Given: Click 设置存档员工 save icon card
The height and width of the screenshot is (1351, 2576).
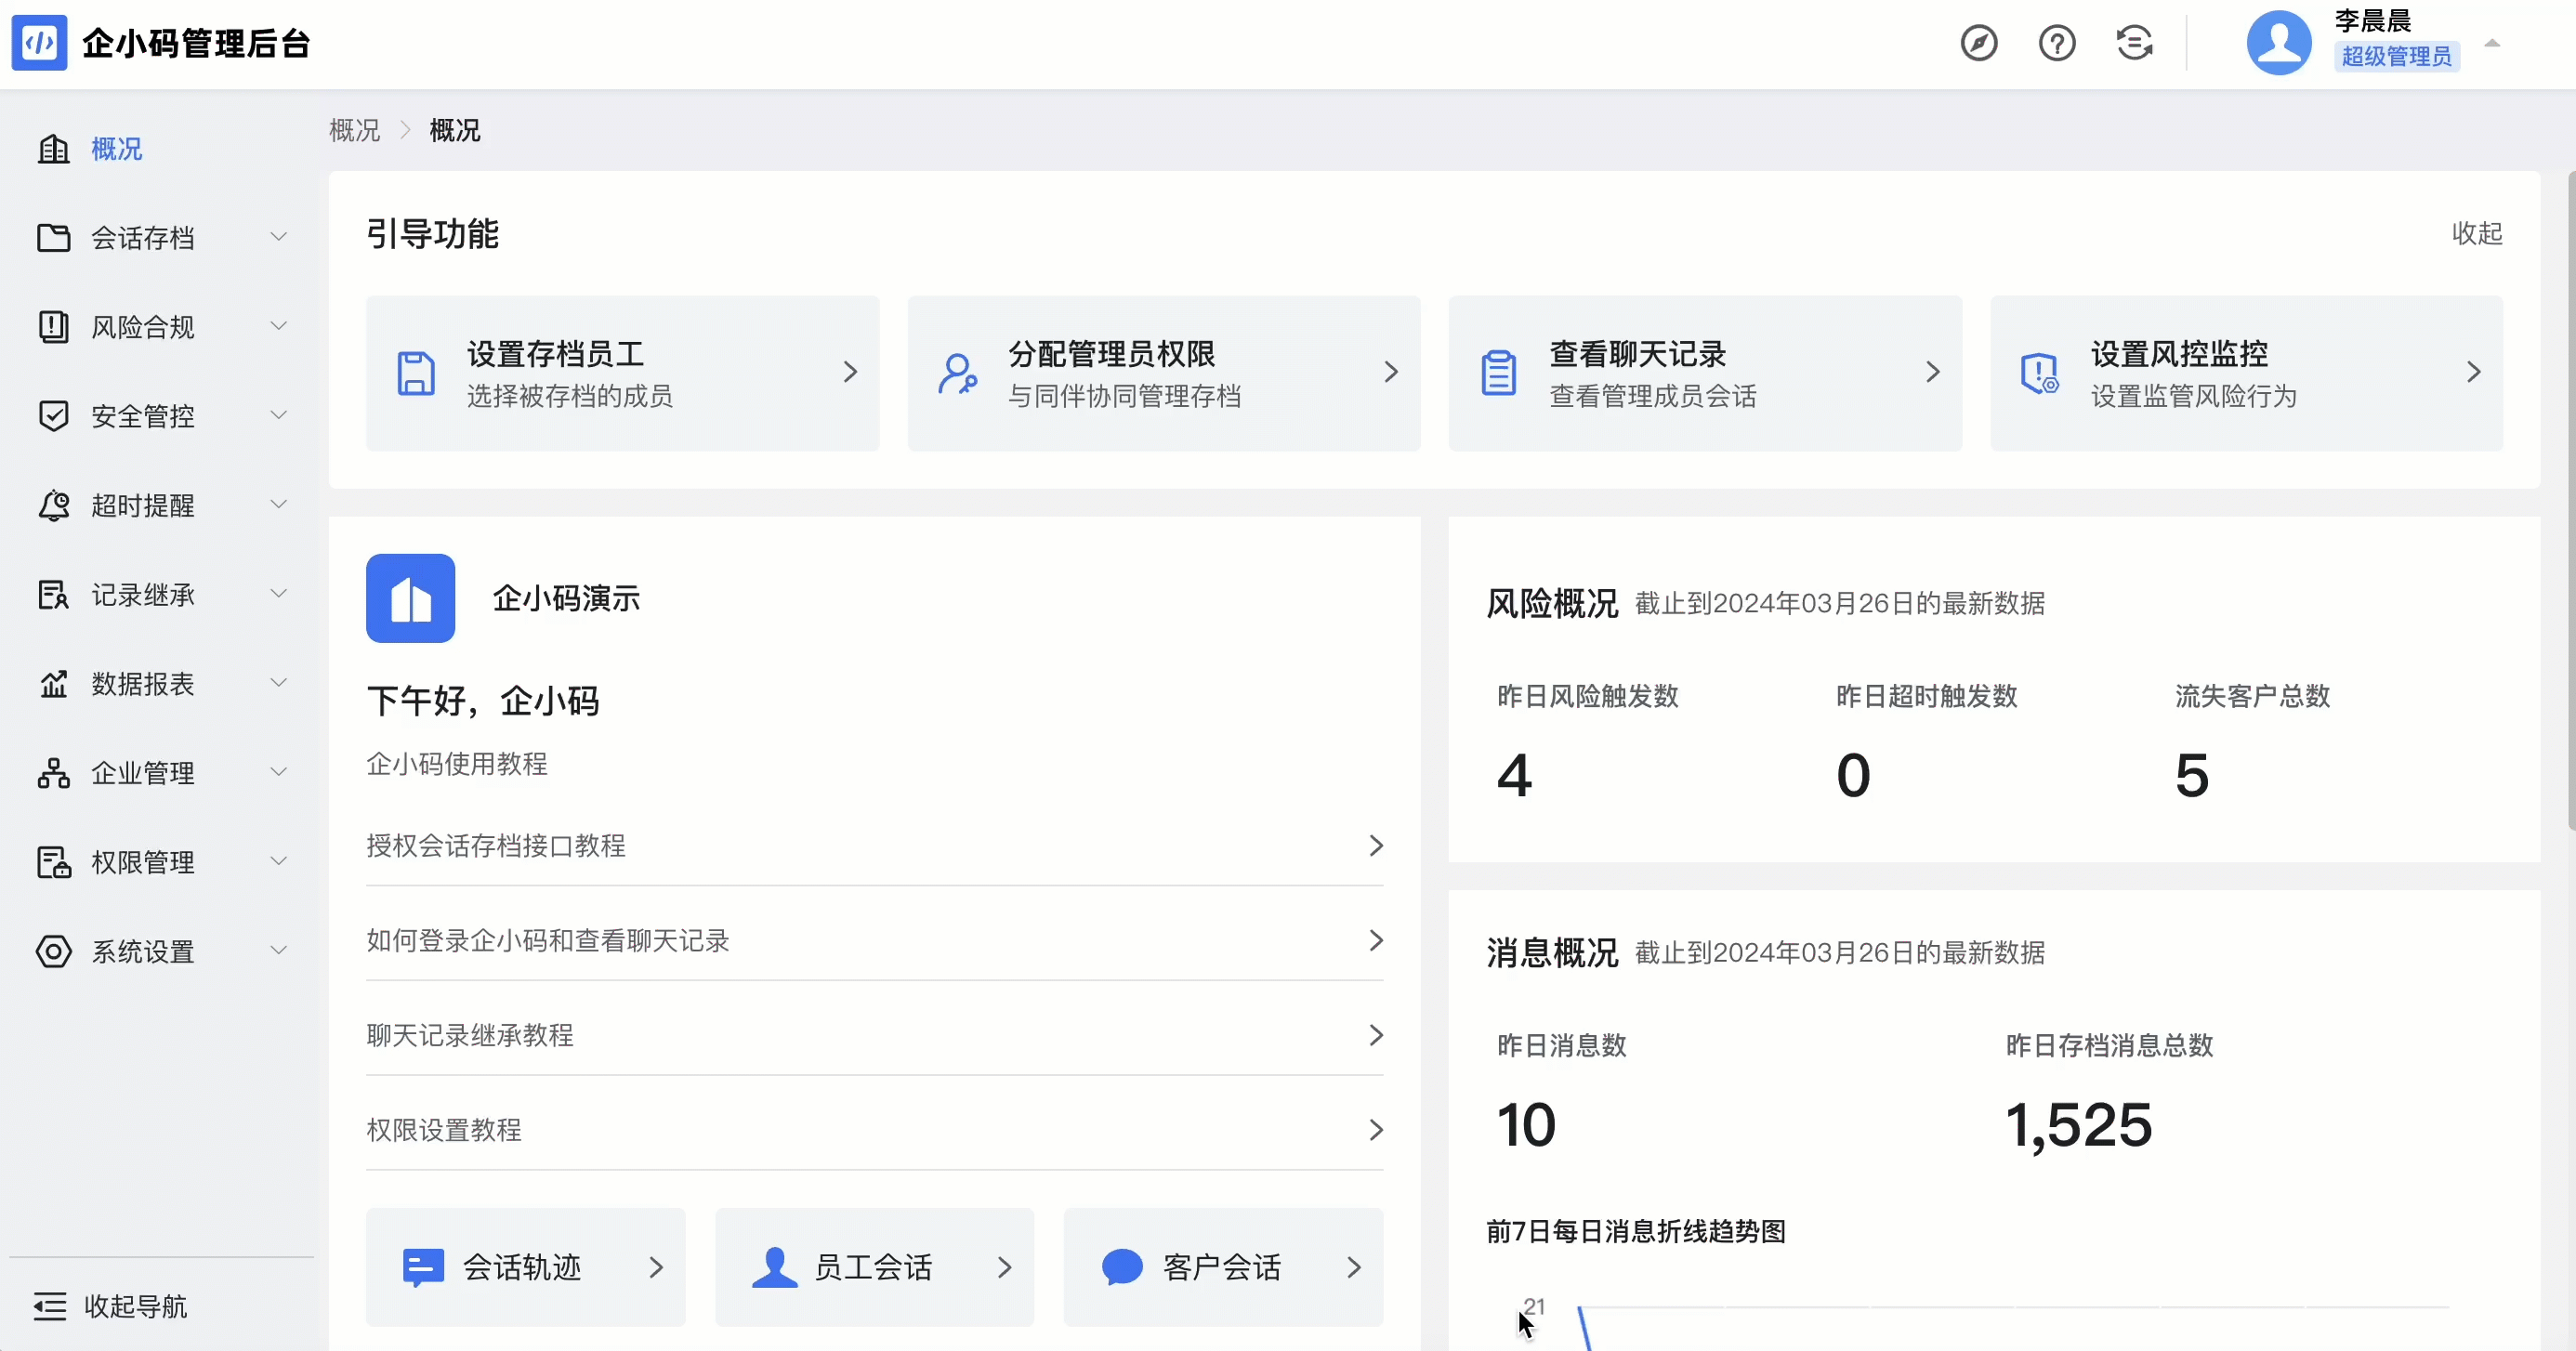Looking at the screenshot, I should click(416, 373).
